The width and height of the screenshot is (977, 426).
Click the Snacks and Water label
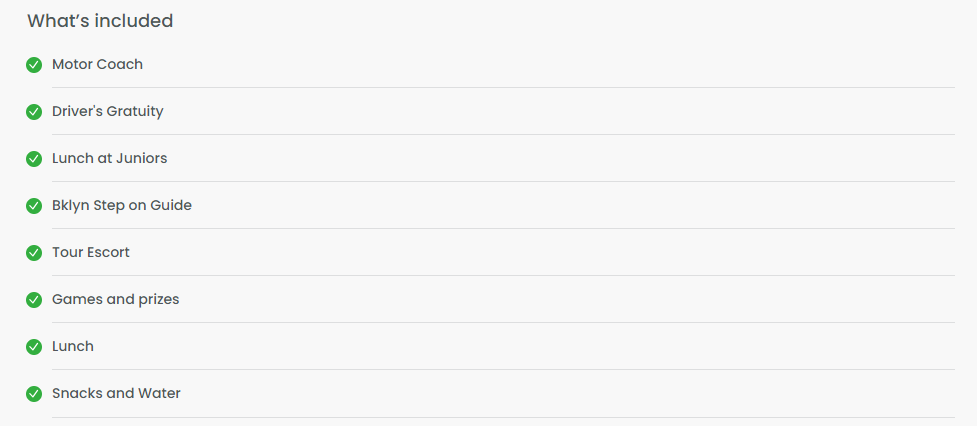[117, 394]
